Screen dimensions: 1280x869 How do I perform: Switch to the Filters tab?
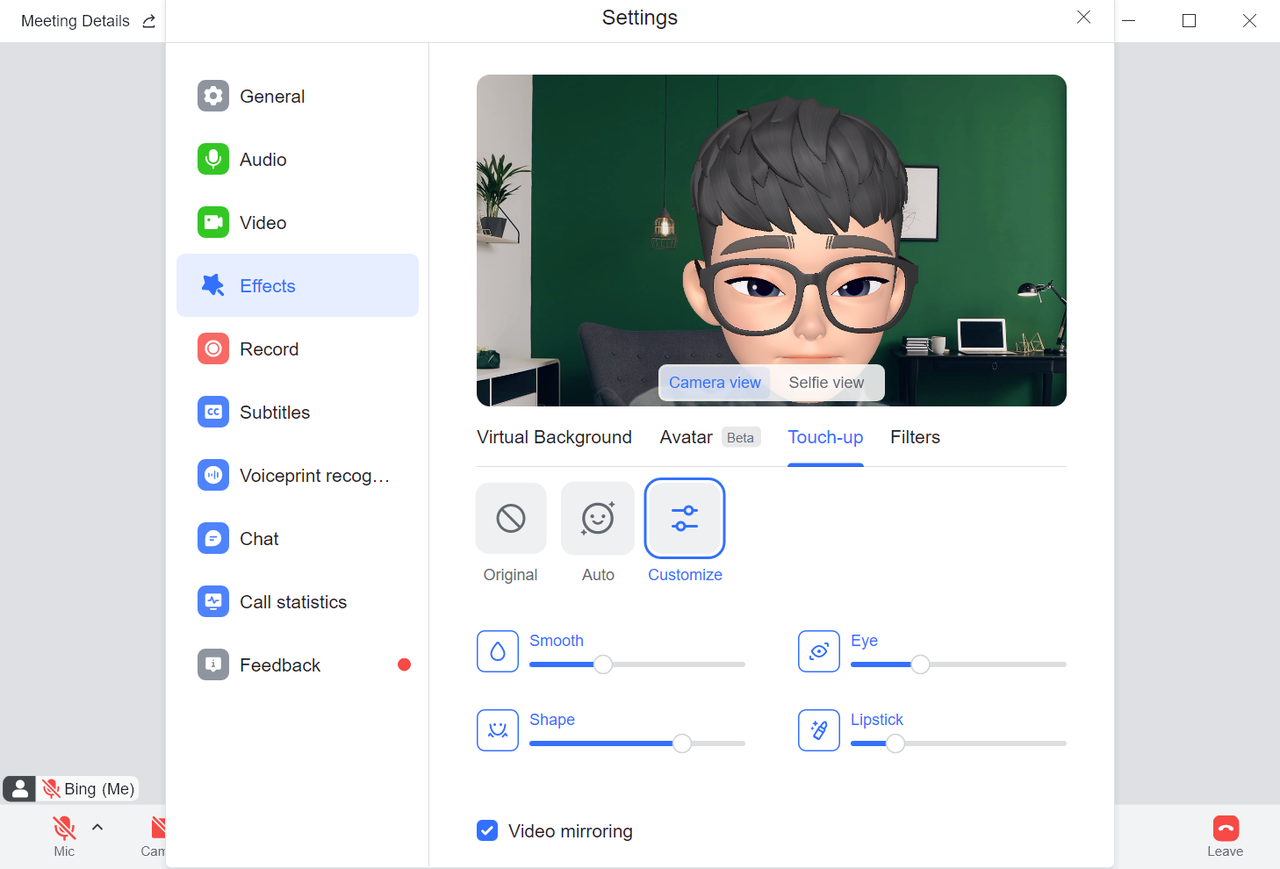click(914, 437)
